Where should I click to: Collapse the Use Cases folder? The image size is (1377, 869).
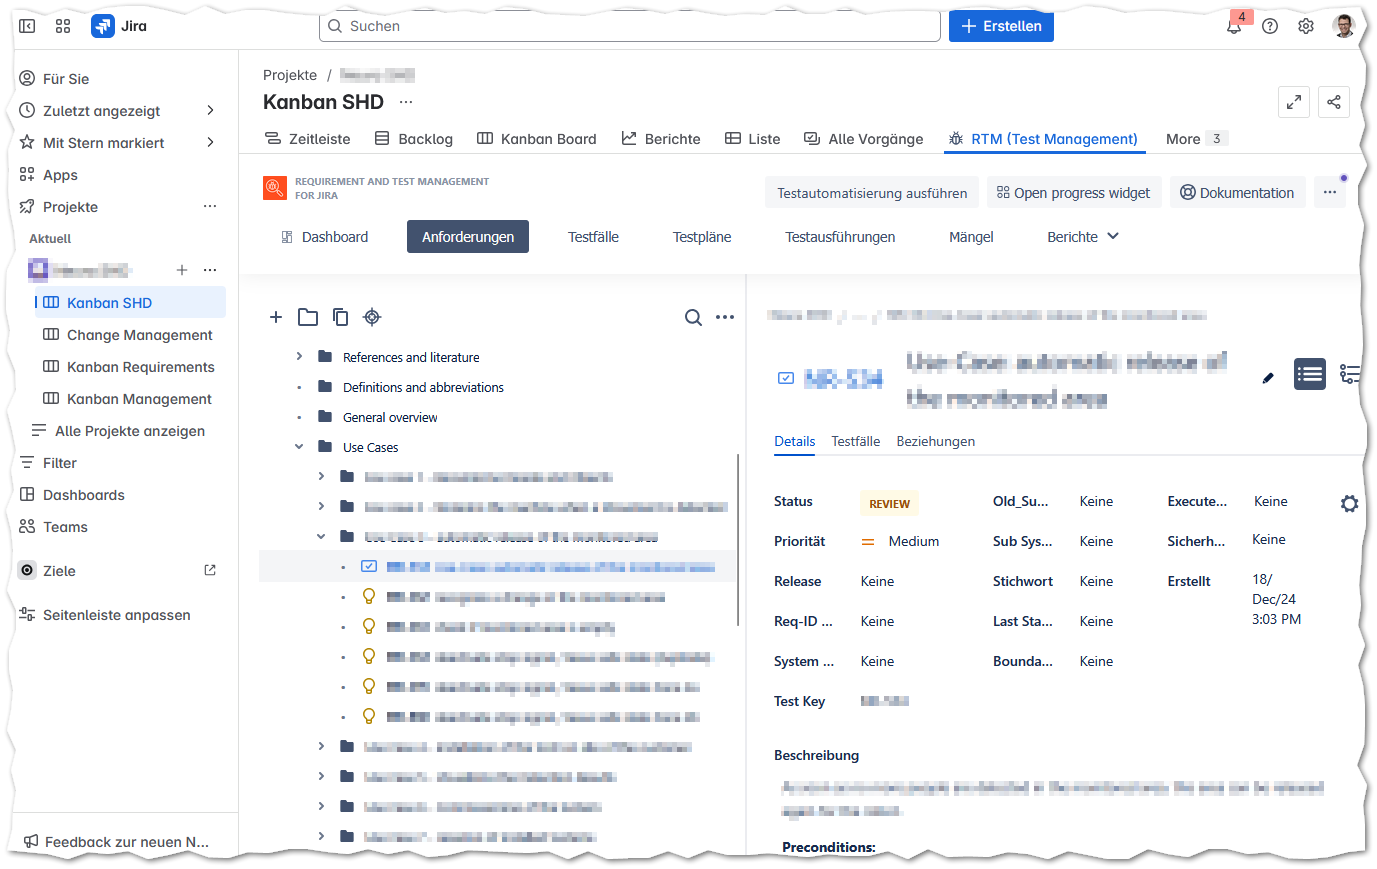coord(299,446)
